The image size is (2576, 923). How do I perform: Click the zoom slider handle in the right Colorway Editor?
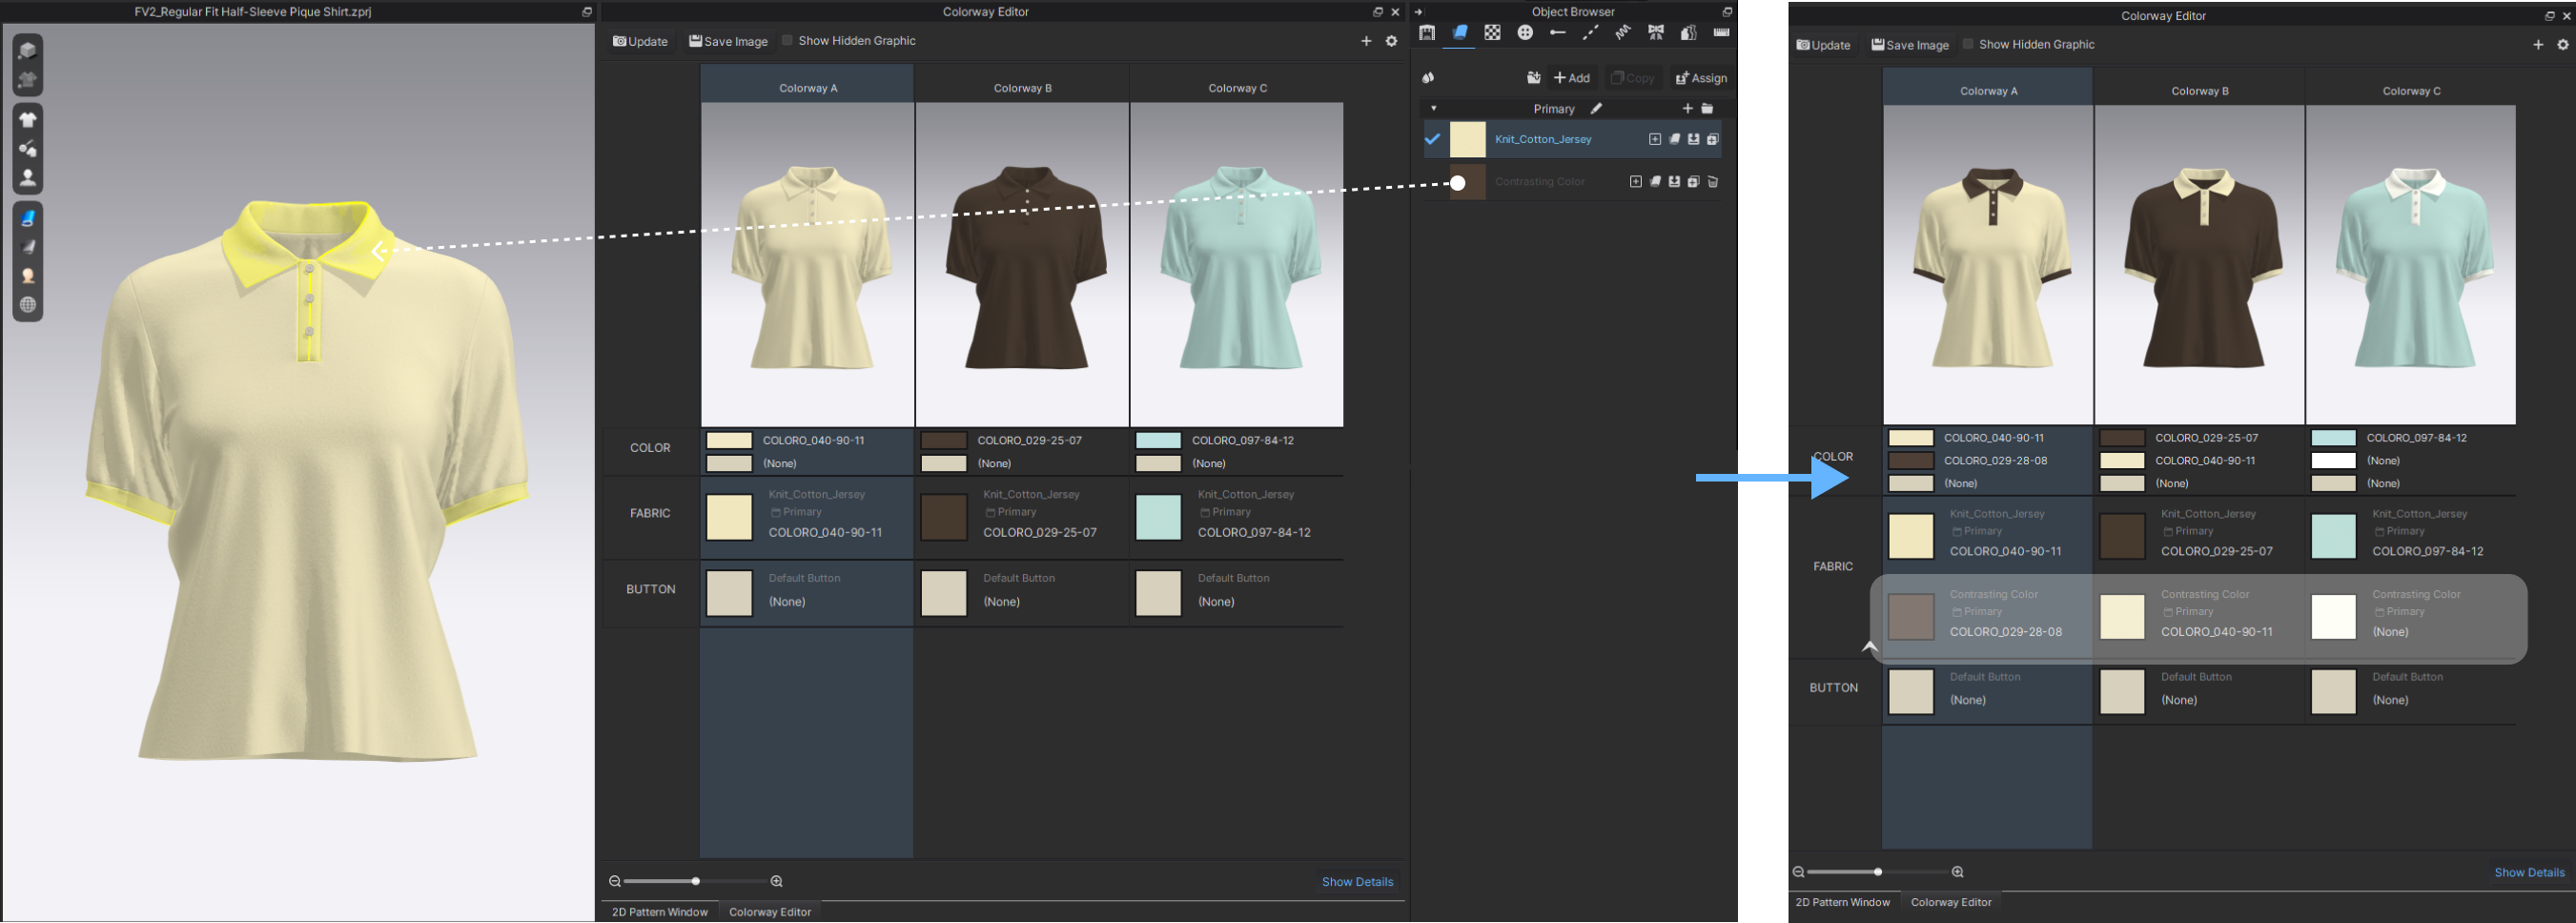point(1877,872)
